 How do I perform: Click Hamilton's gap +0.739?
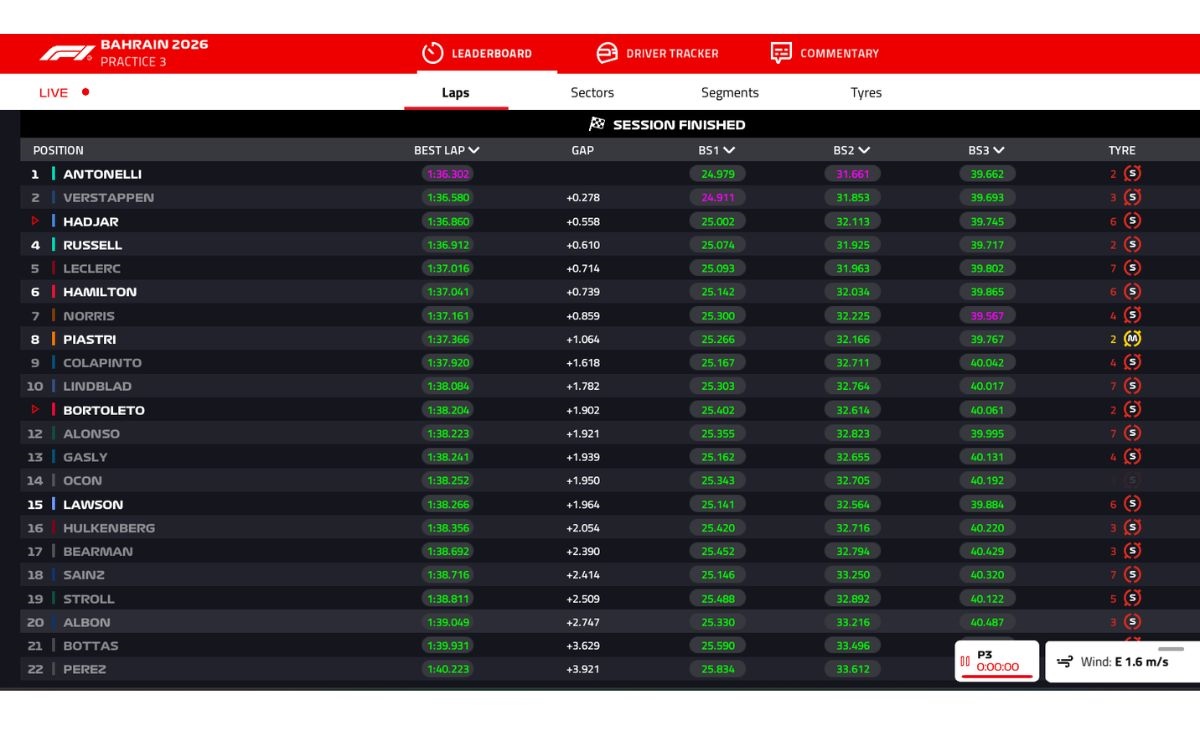click(582, 292)
